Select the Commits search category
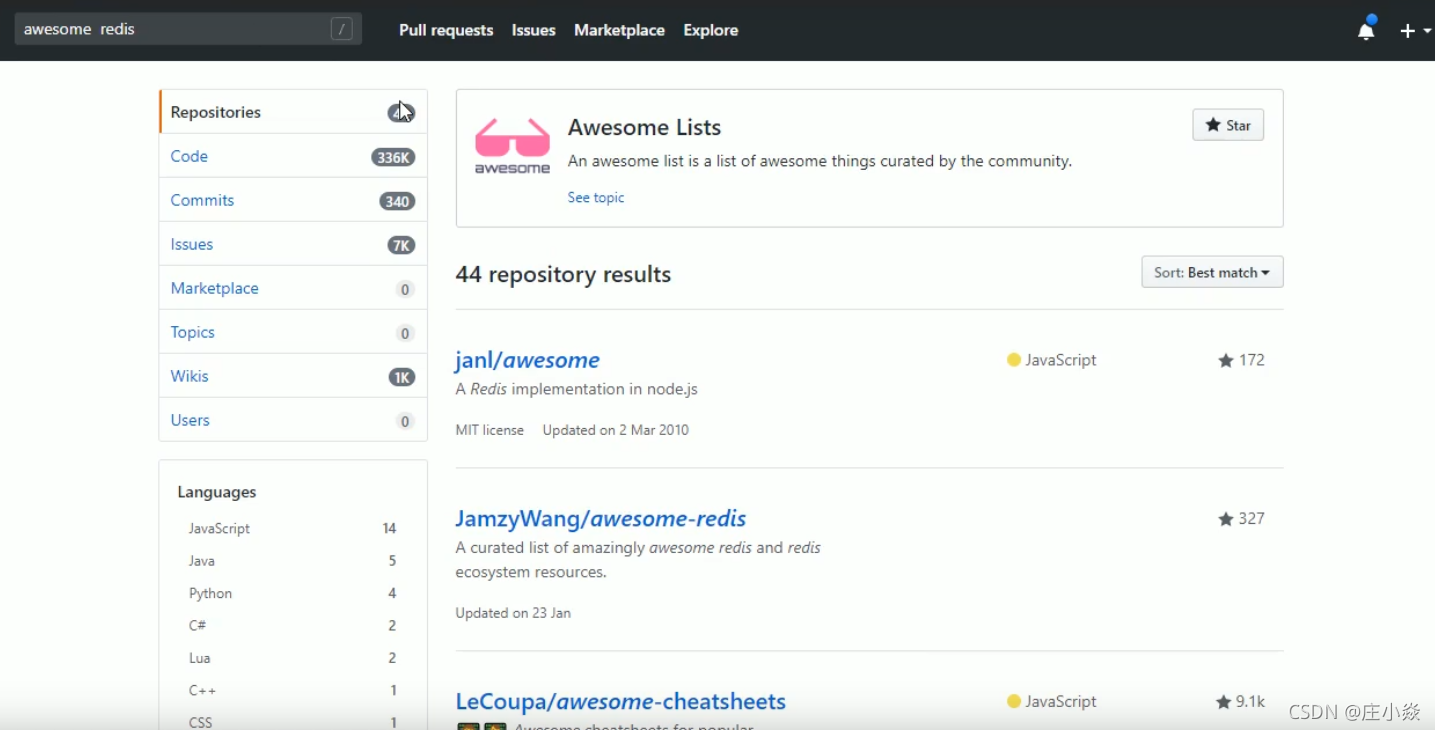The height and width of the screenshot is (730, 1435). 293,200
